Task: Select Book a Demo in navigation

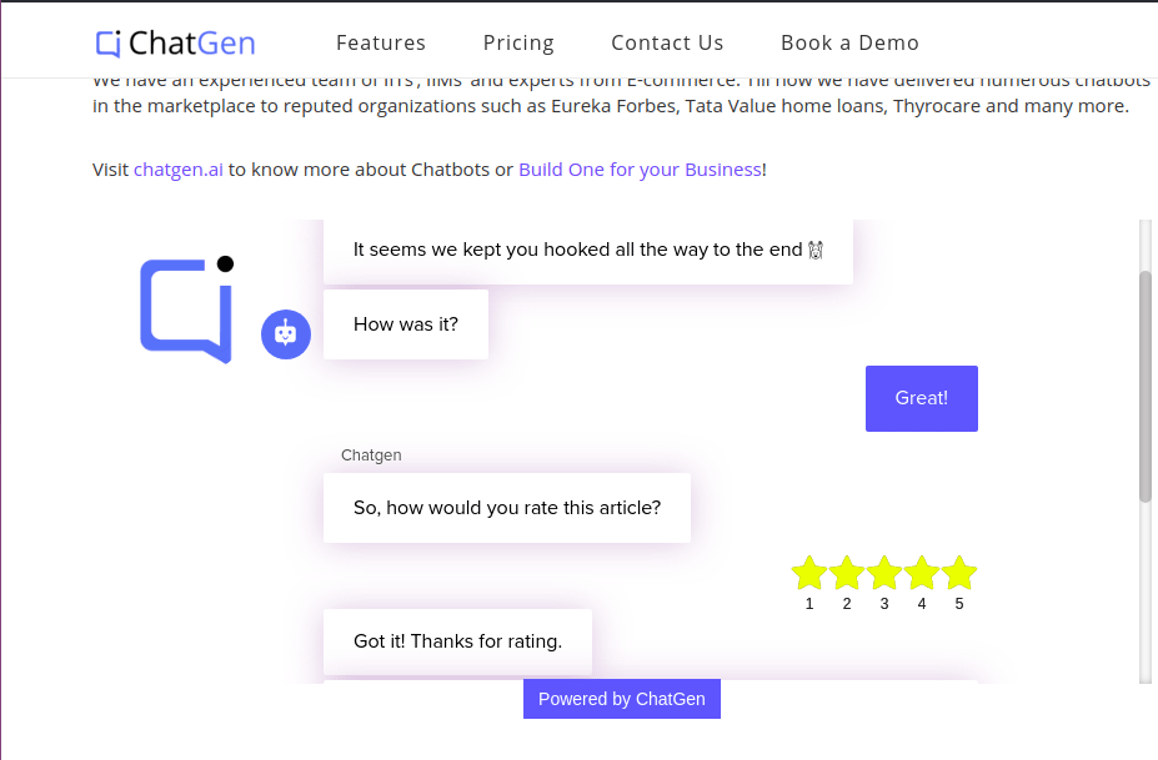Action: pyautogui.click(x=850, y=43)
